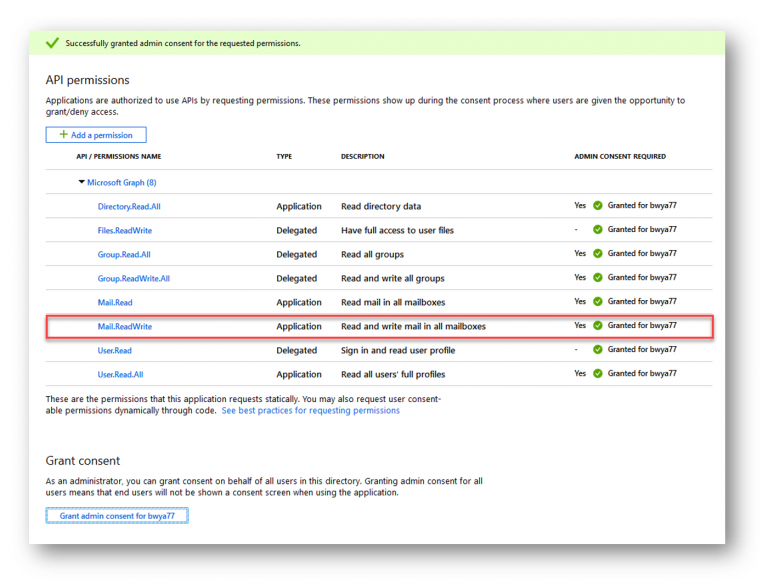The width and height of the screenshot is (768, 583).
Task: Click Application type in Directory.Read.All row
Action: pyautogui.click(x=299, y=206)
